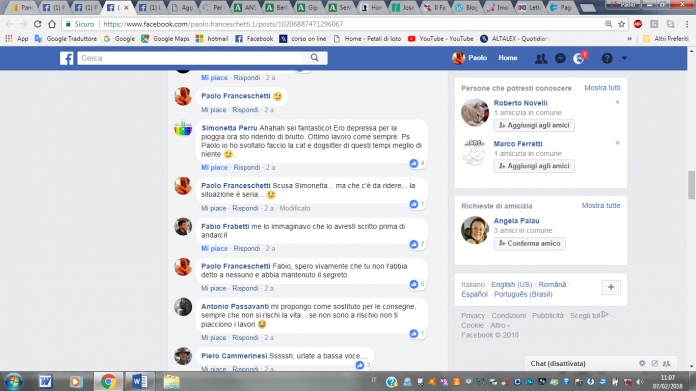Like Fabio Frabetti's comment

(x=214, y=249)
